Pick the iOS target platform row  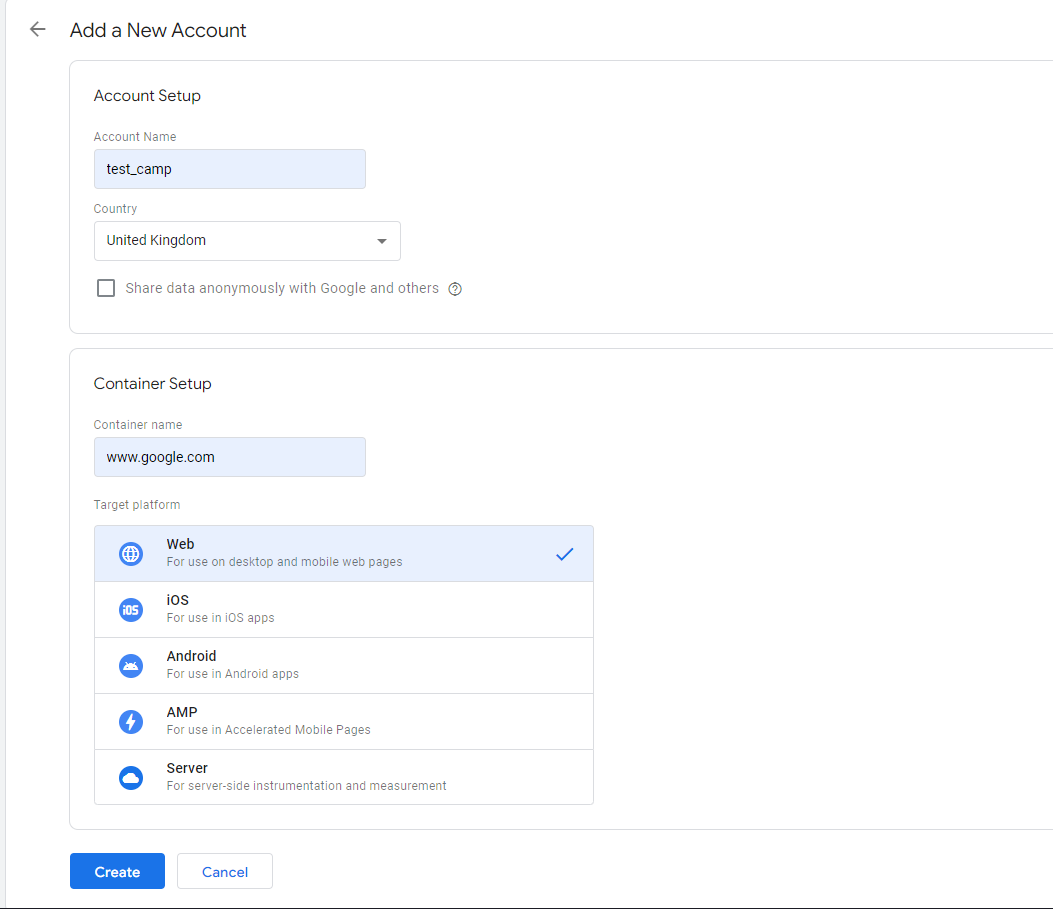(x=343, y=609)
